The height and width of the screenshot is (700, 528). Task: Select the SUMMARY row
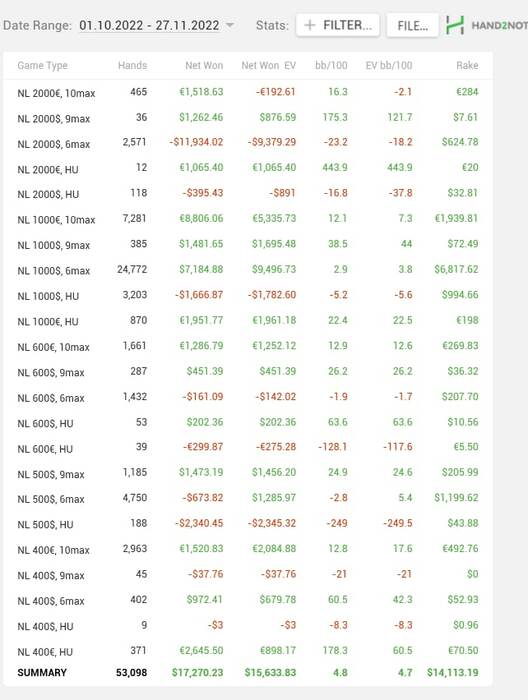(x=248, y=672)
